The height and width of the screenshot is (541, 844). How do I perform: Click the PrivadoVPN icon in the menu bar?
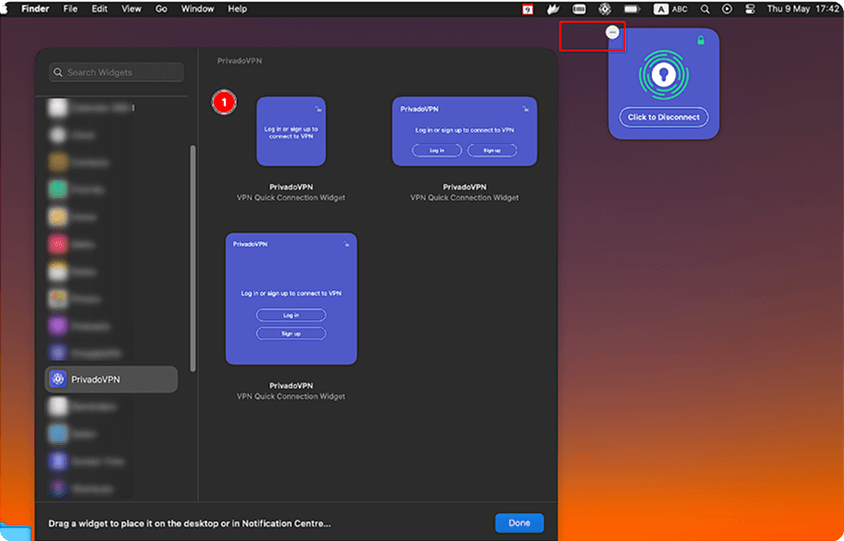point(605,9)
